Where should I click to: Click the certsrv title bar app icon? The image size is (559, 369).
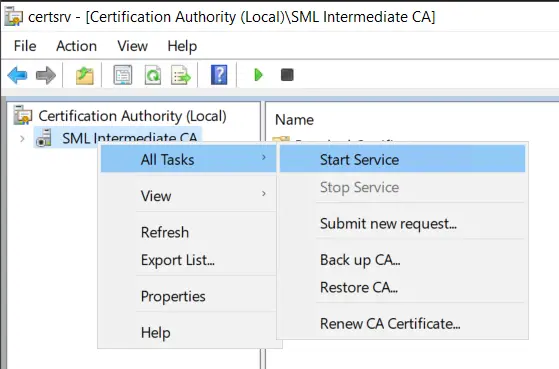coord(14,16)
